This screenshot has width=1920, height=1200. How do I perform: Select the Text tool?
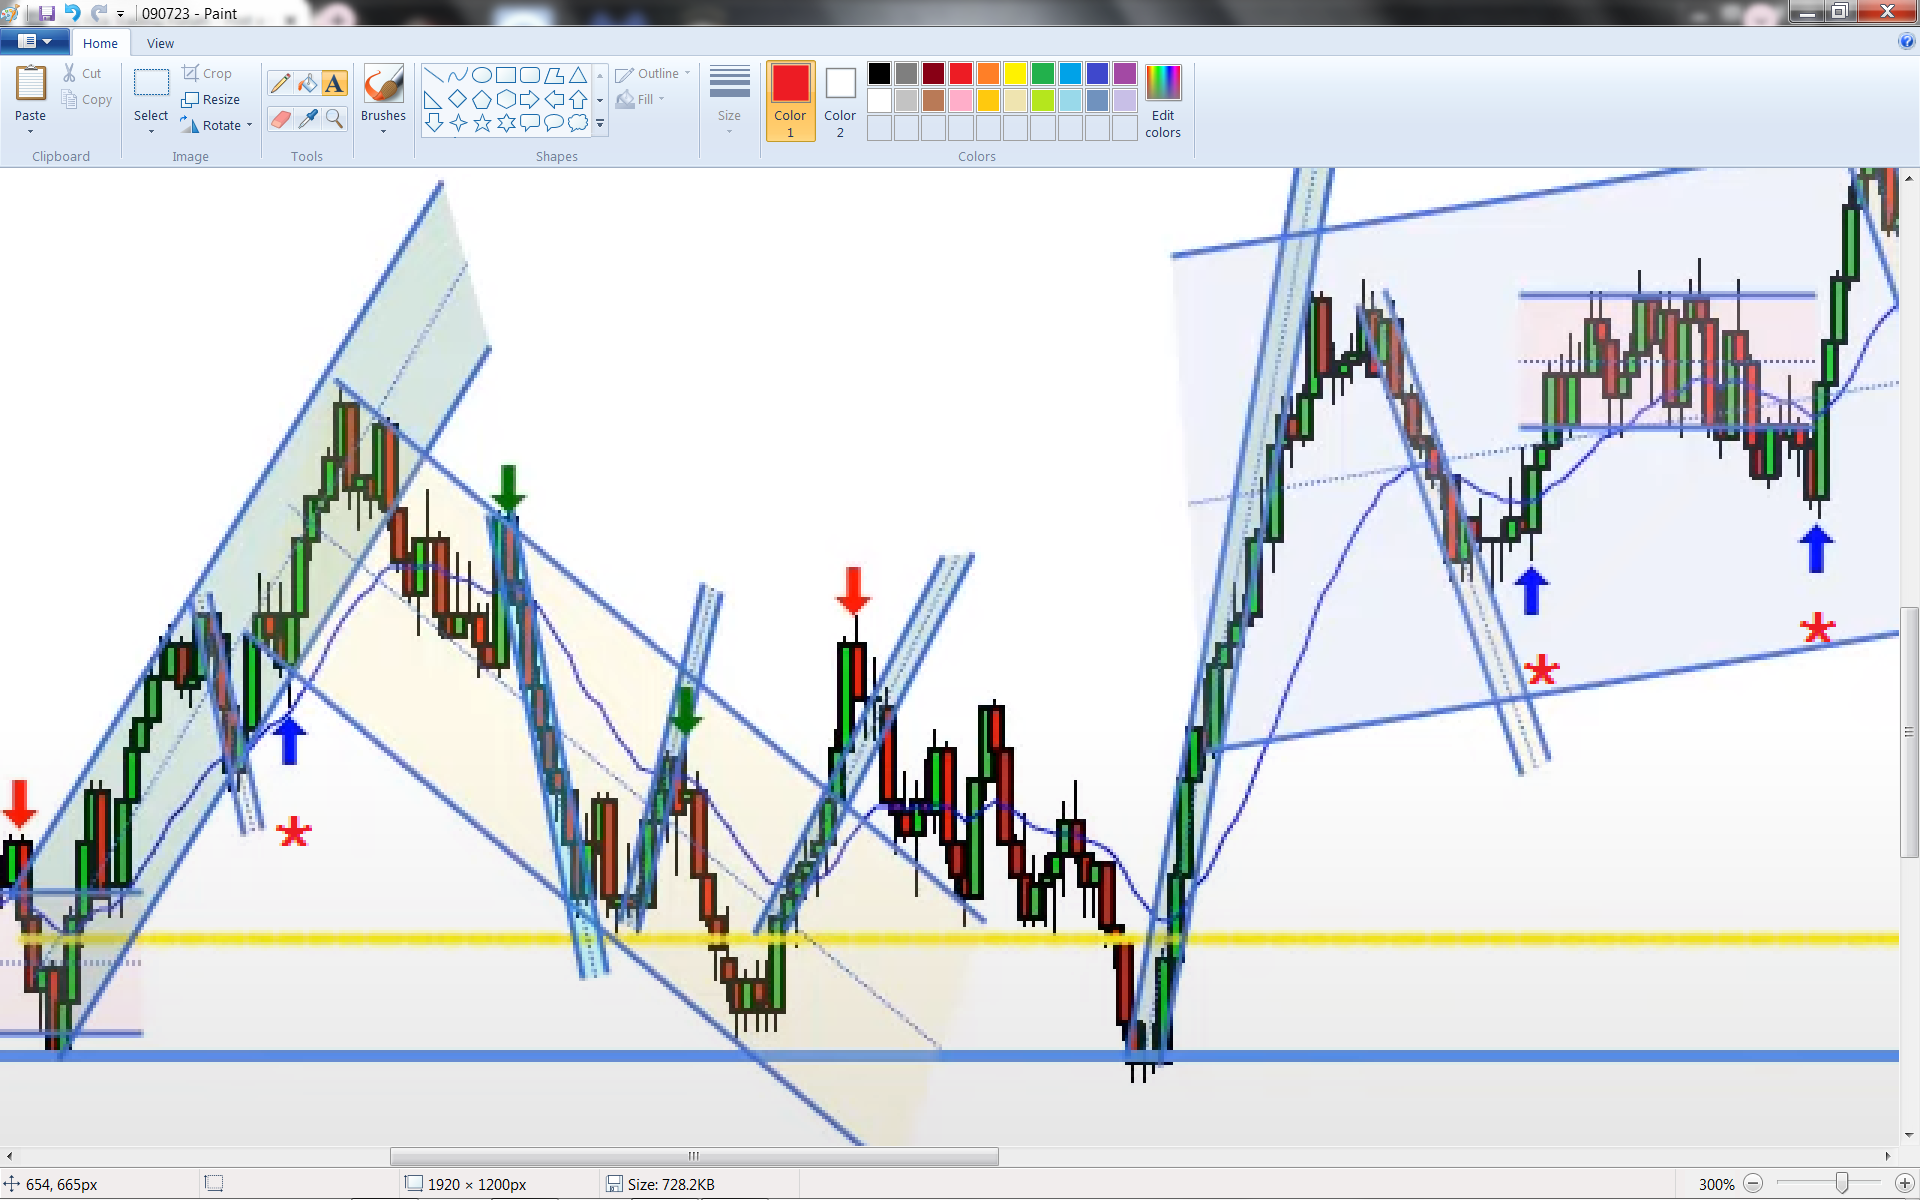pyautogui.click(x=334, y=84)
